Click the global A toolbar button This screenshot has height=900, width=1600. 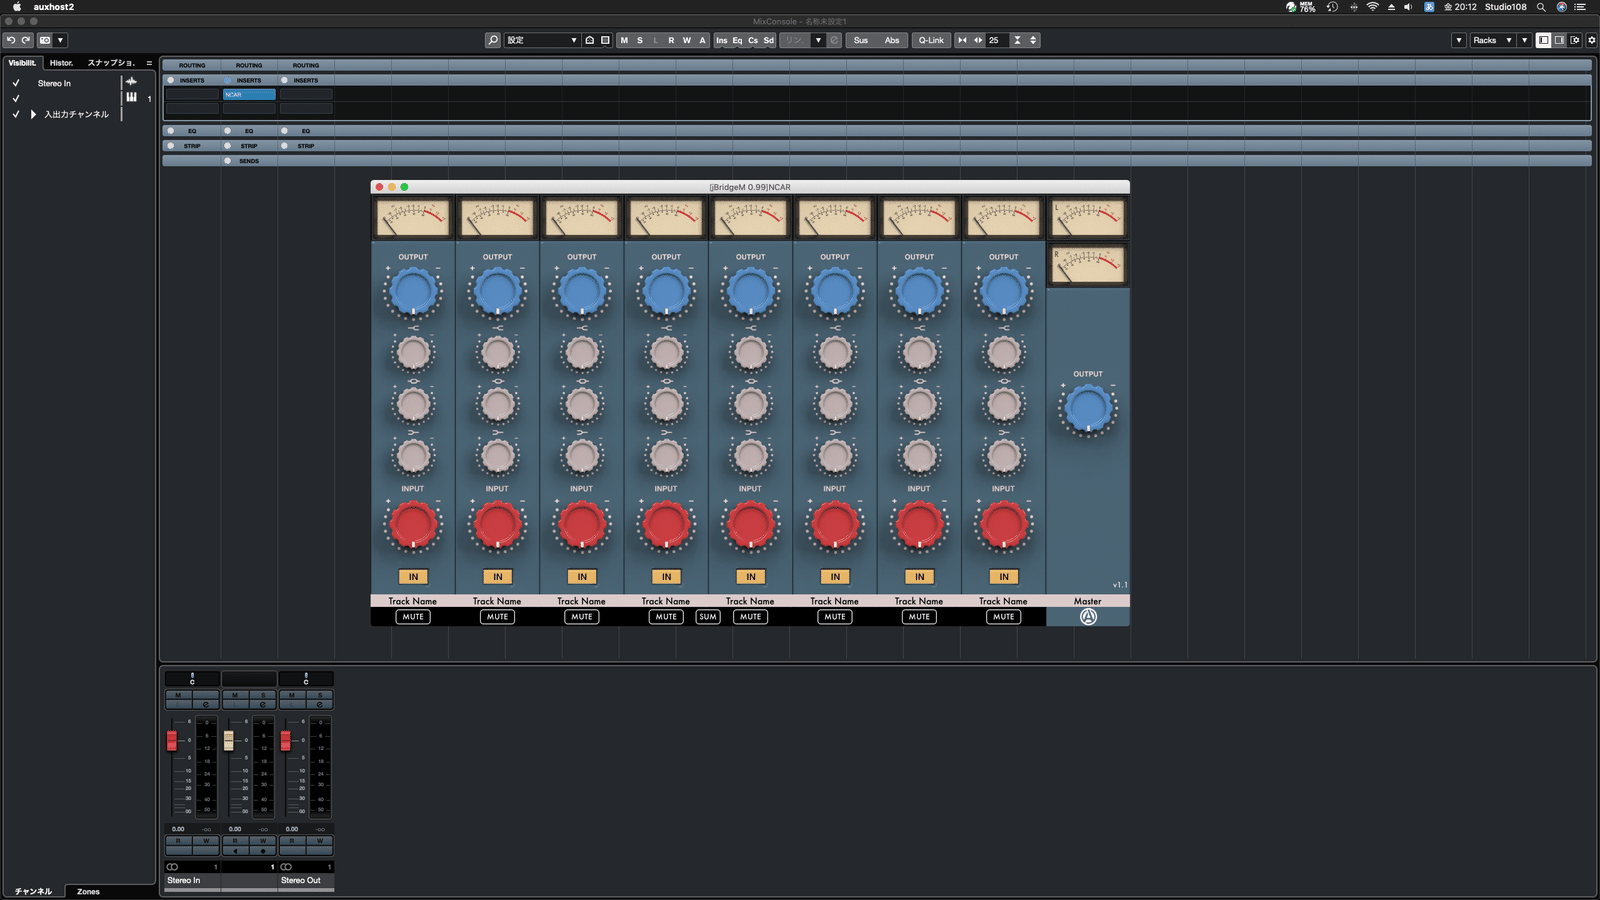702,40
